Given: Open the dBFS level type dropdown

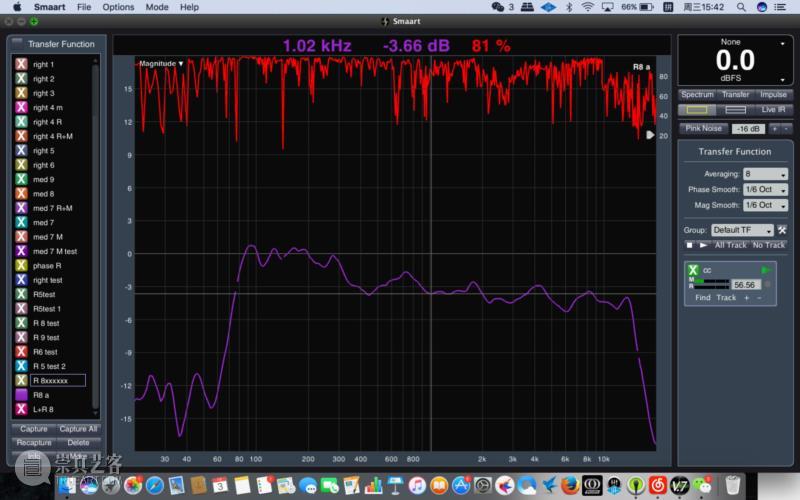Looking at the screenshot, I should [x=782, y=80].
